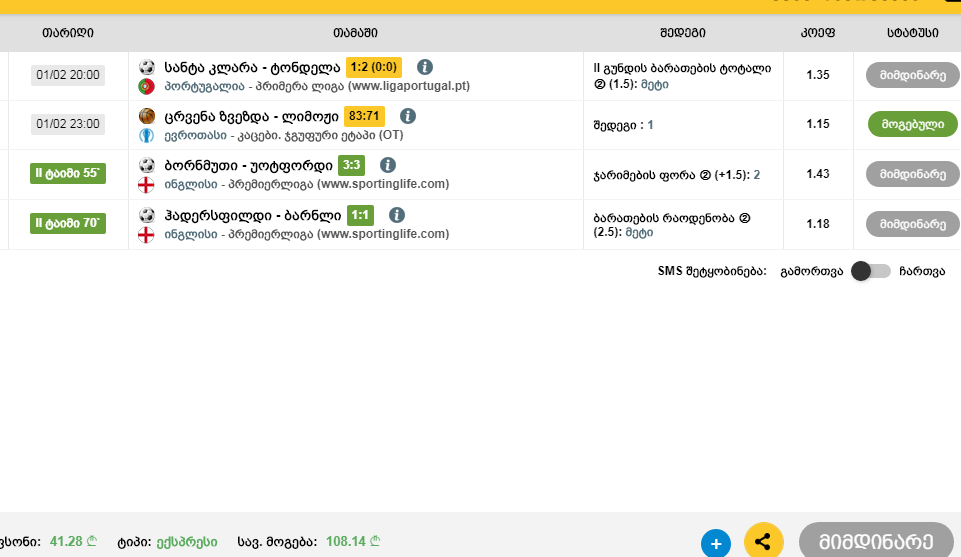This screenshot has width=961, height=557.
Task: Click the 1:1 live score badge
Action: point(360,215)
